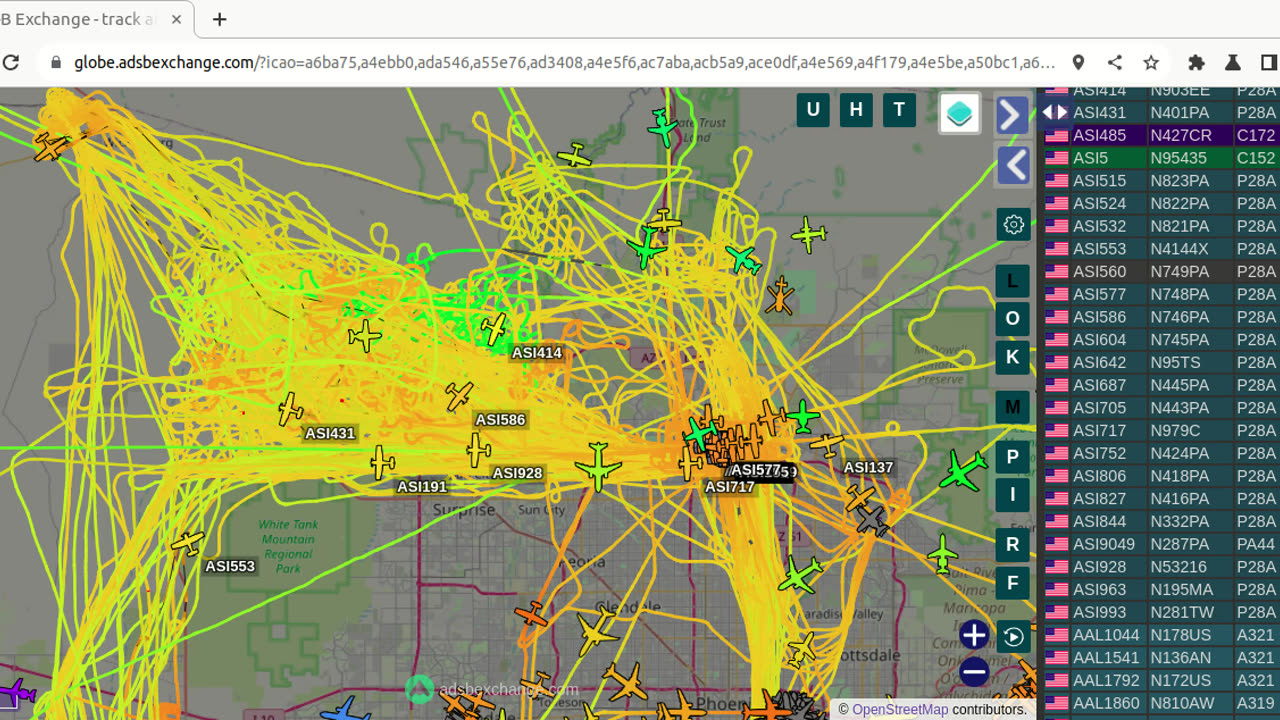Screen dimensions: 1280x720
Task: Open a new browser tab
Action: 220,19
